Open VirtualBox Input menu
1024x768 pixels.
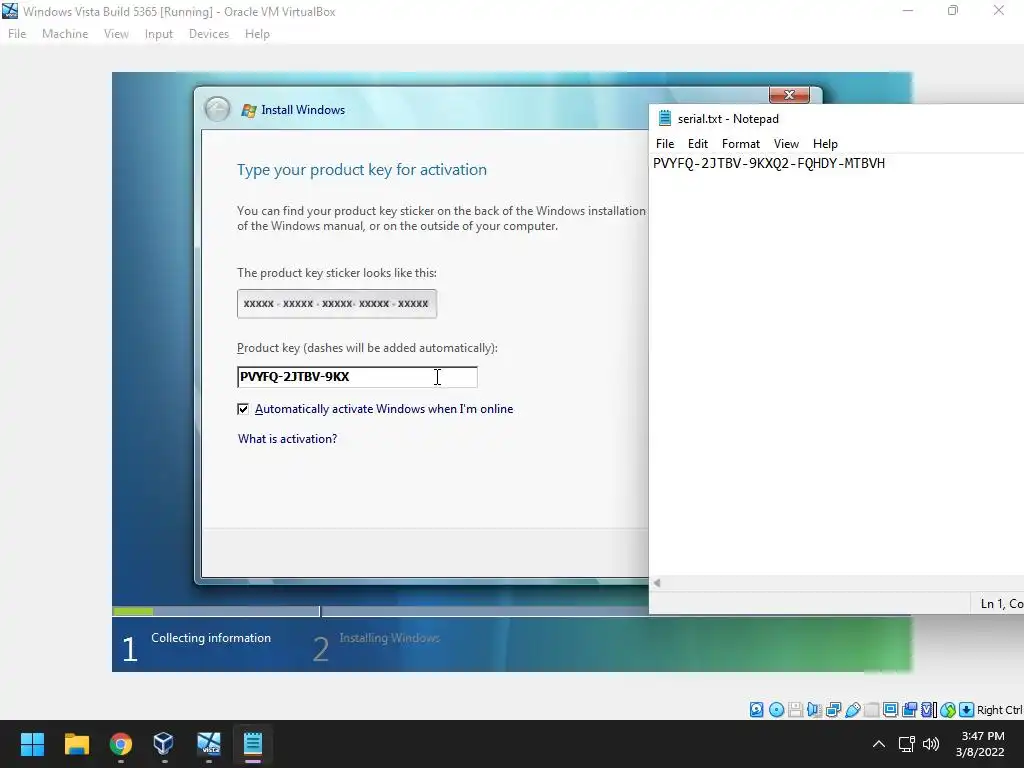[159, 34]
